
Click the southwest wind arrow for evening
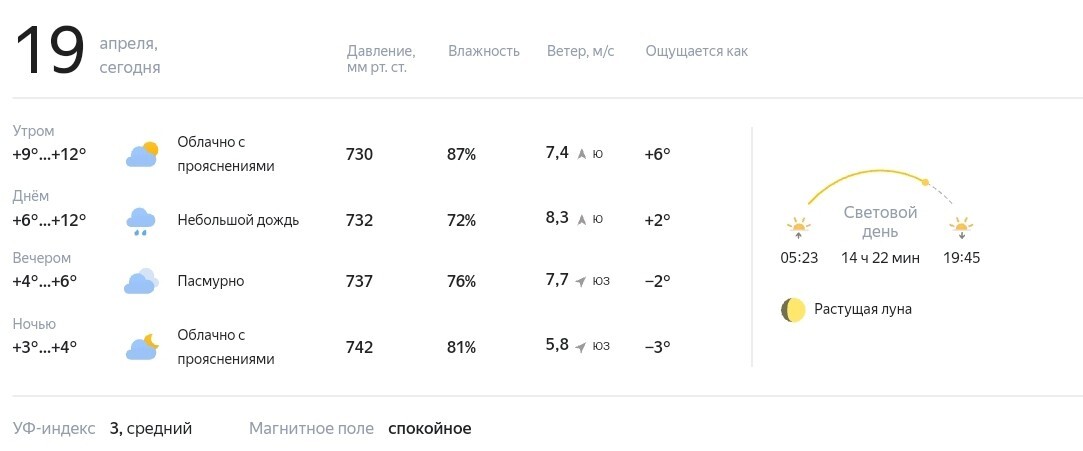coord(581,281)
